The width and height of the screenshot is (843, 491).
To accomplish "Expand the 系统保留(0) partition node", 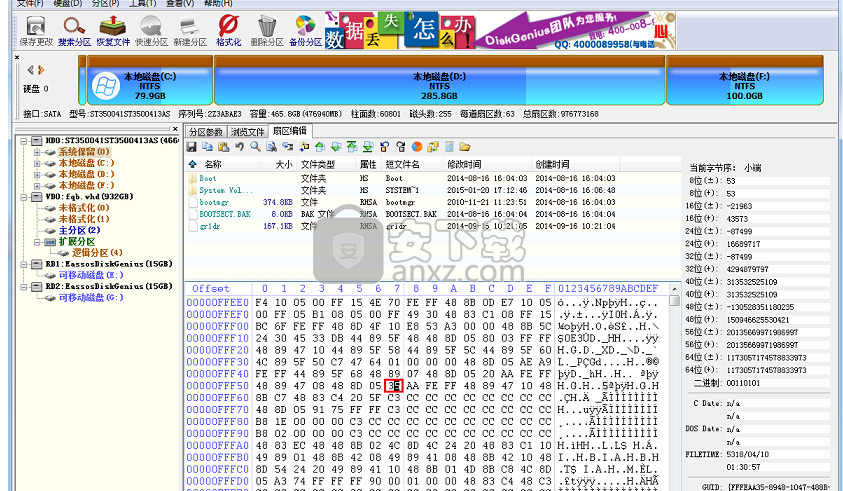I will click(x=37, y=152).
